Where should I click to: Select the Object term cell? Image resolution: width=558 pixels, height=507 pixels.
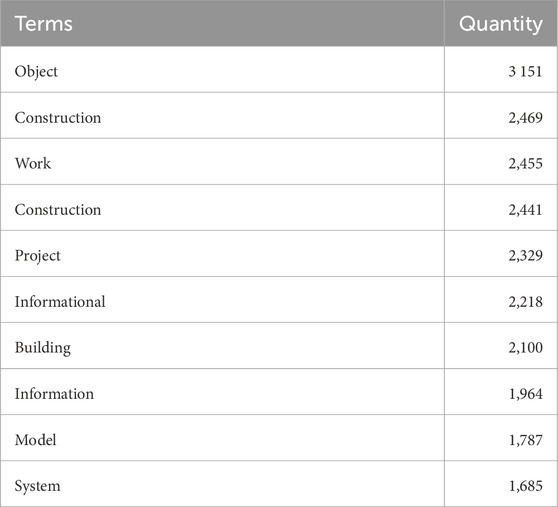coord(222,70)
